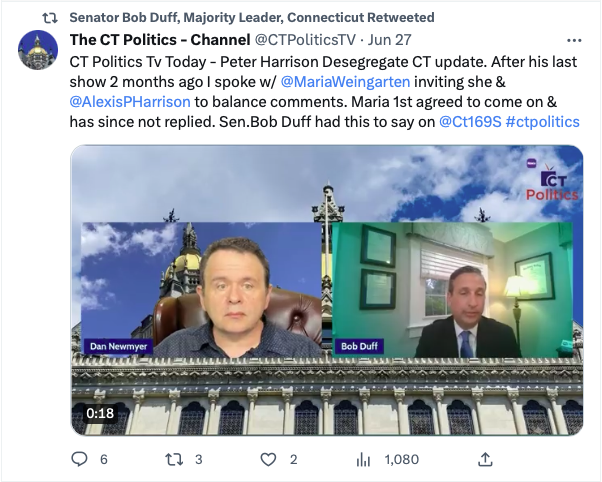Like the tweet with heart icon

[268, 459]
